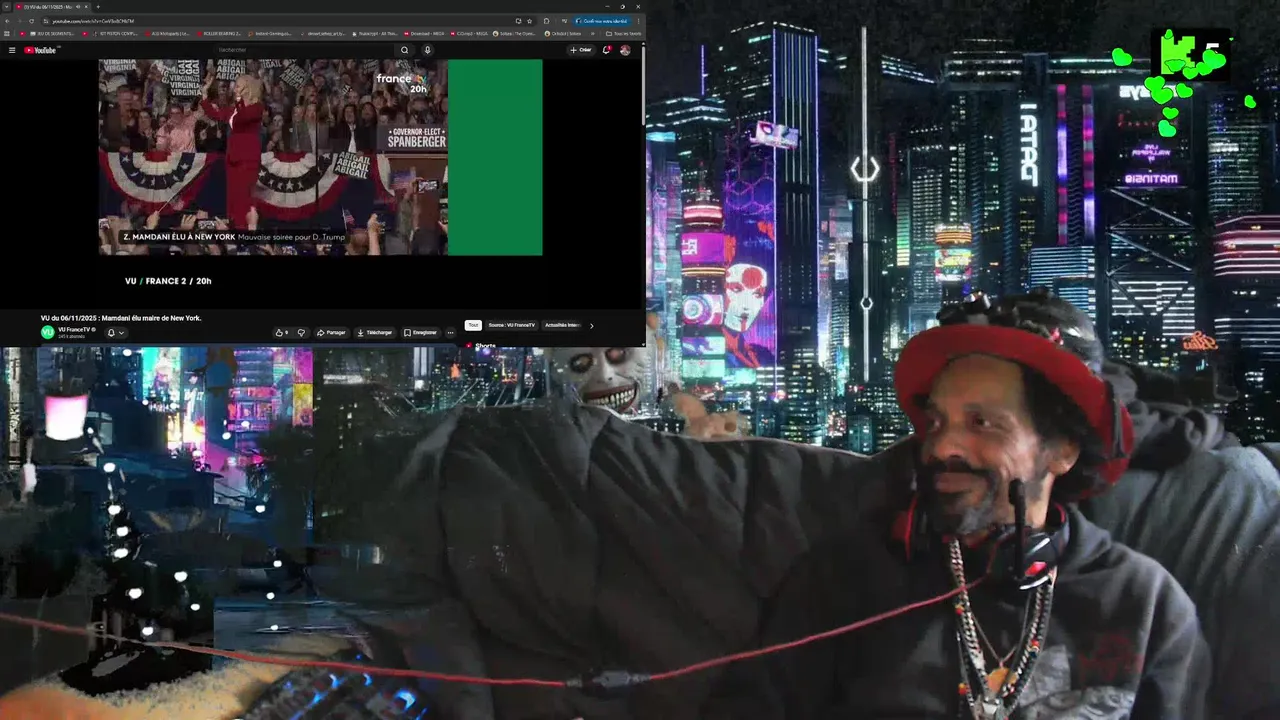Select the Source : VU FranceTV chip
The width and height of the screenshot is (1280, 720).
(512, 325)
